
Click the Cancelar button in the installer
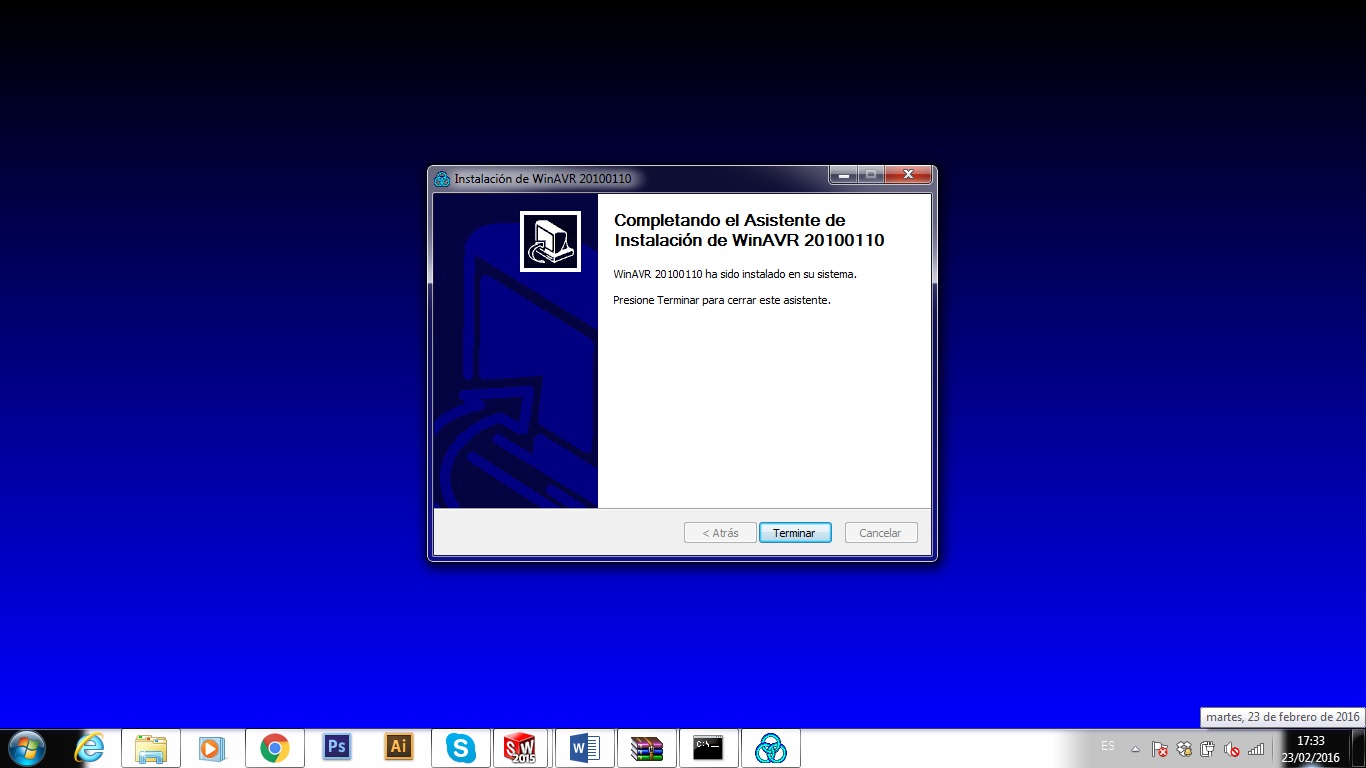[x=881, y=533]
